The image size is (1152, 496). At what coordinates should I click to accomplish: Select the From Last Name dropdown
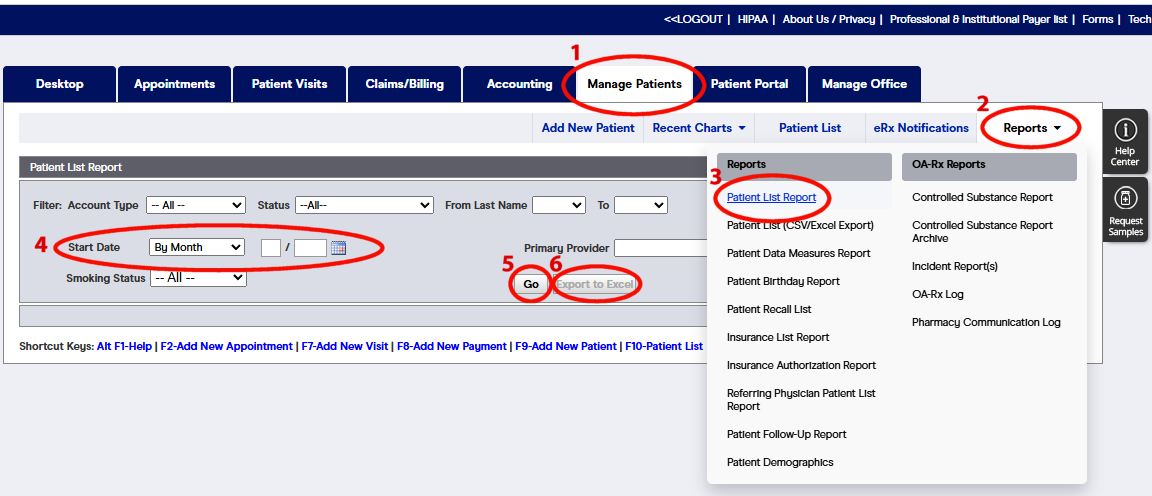558,205
